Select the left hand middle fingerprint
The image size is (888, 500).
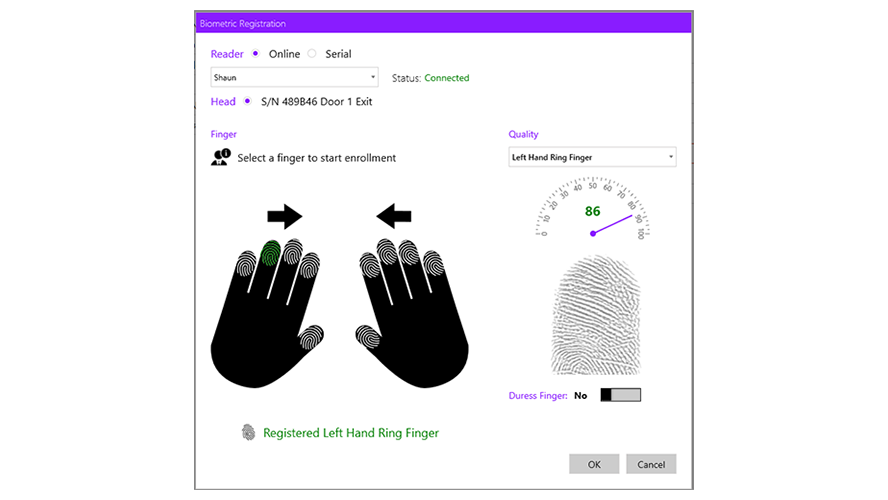click(293, 251)
